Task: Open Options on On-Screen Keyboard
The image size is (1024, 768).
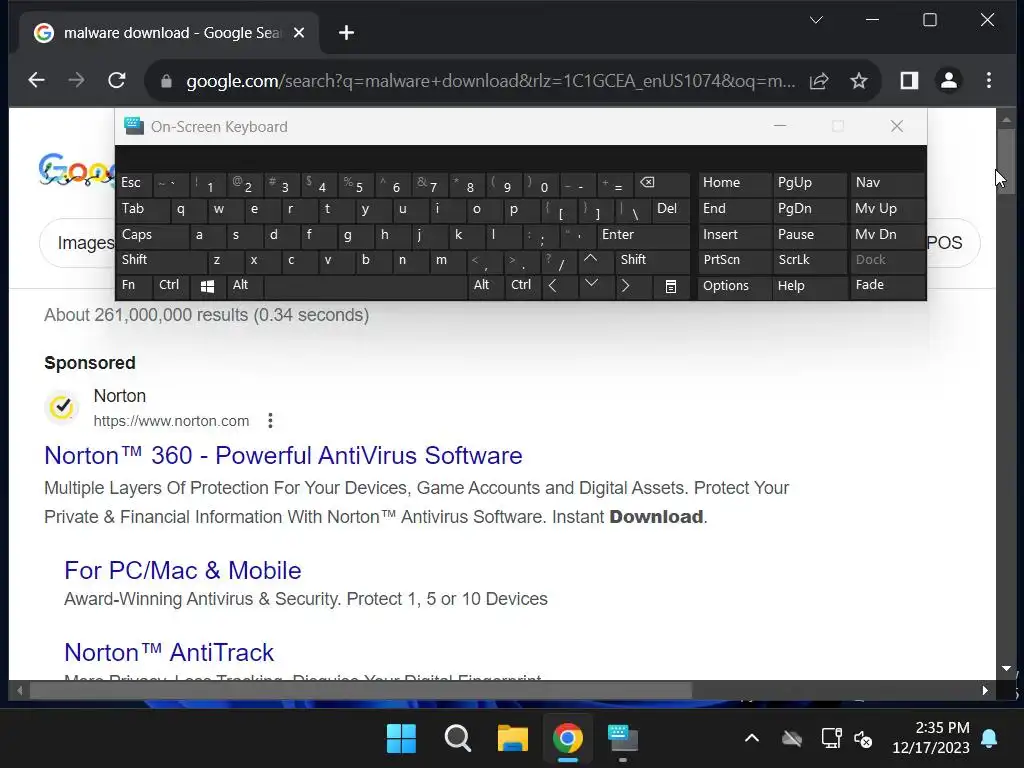Action: (x=735, y=286)
